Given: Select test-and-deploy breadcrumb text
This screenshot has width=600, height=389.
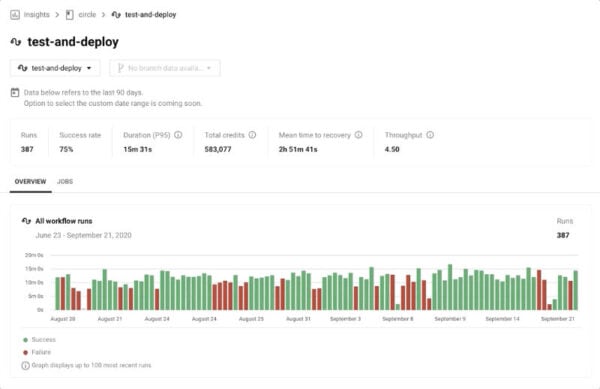Looking at the screenshot, I should pos(150,15).
